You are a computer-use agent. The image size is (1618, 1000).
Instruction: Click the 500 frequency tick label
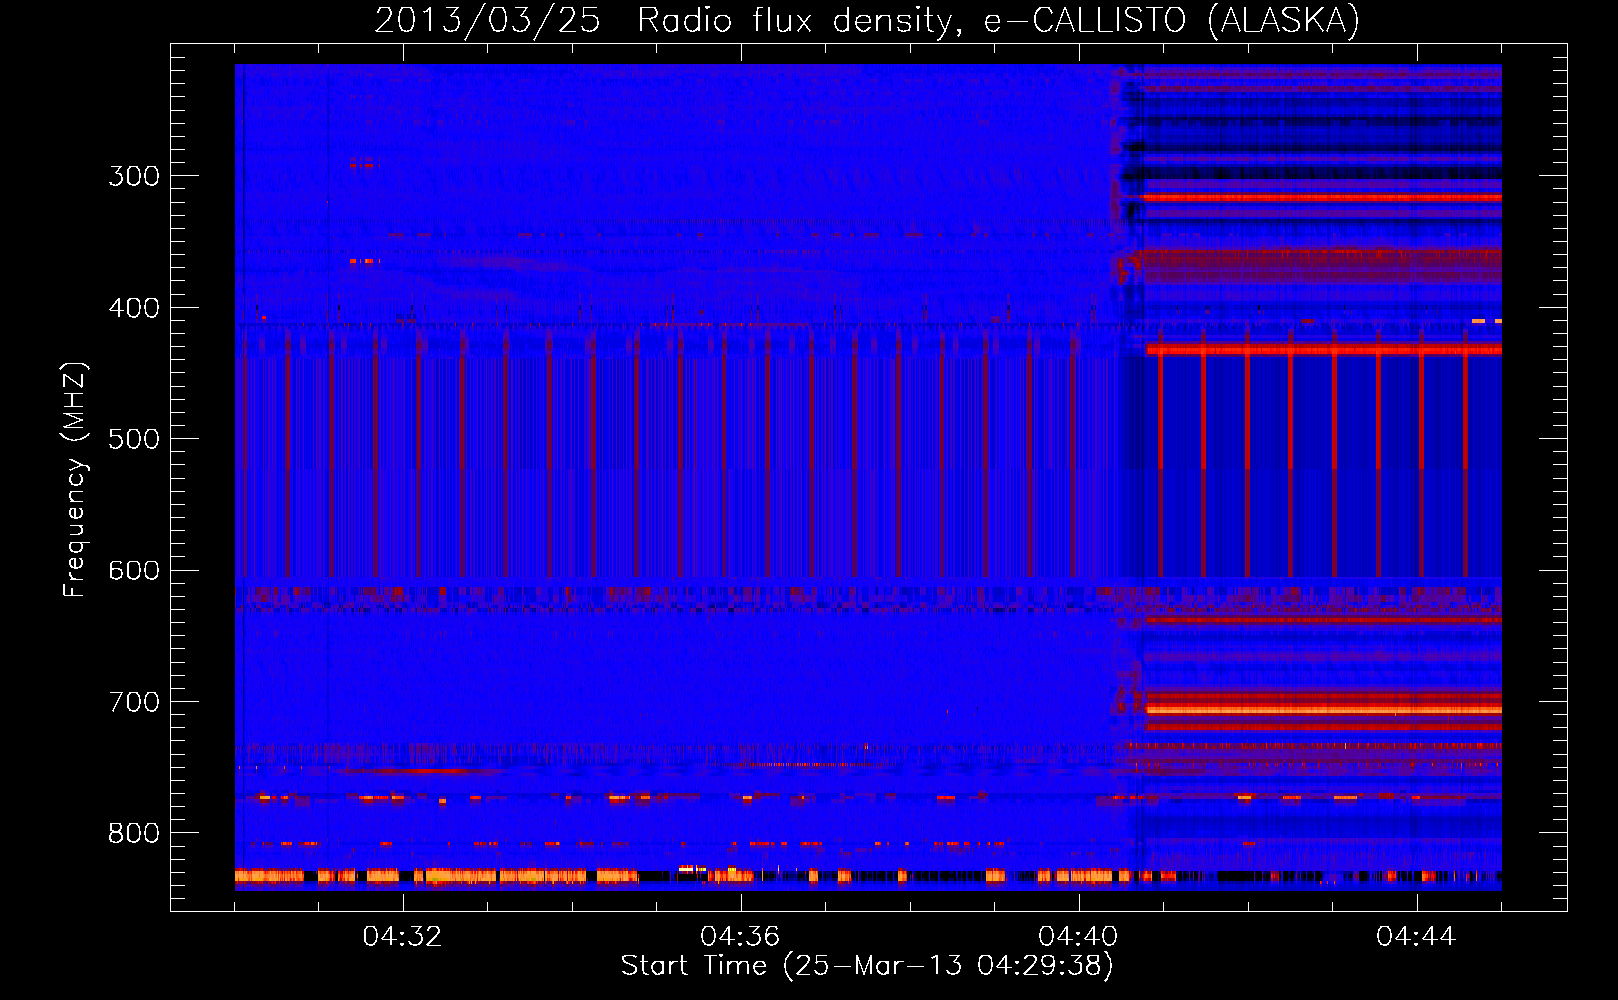coord(134,439)
